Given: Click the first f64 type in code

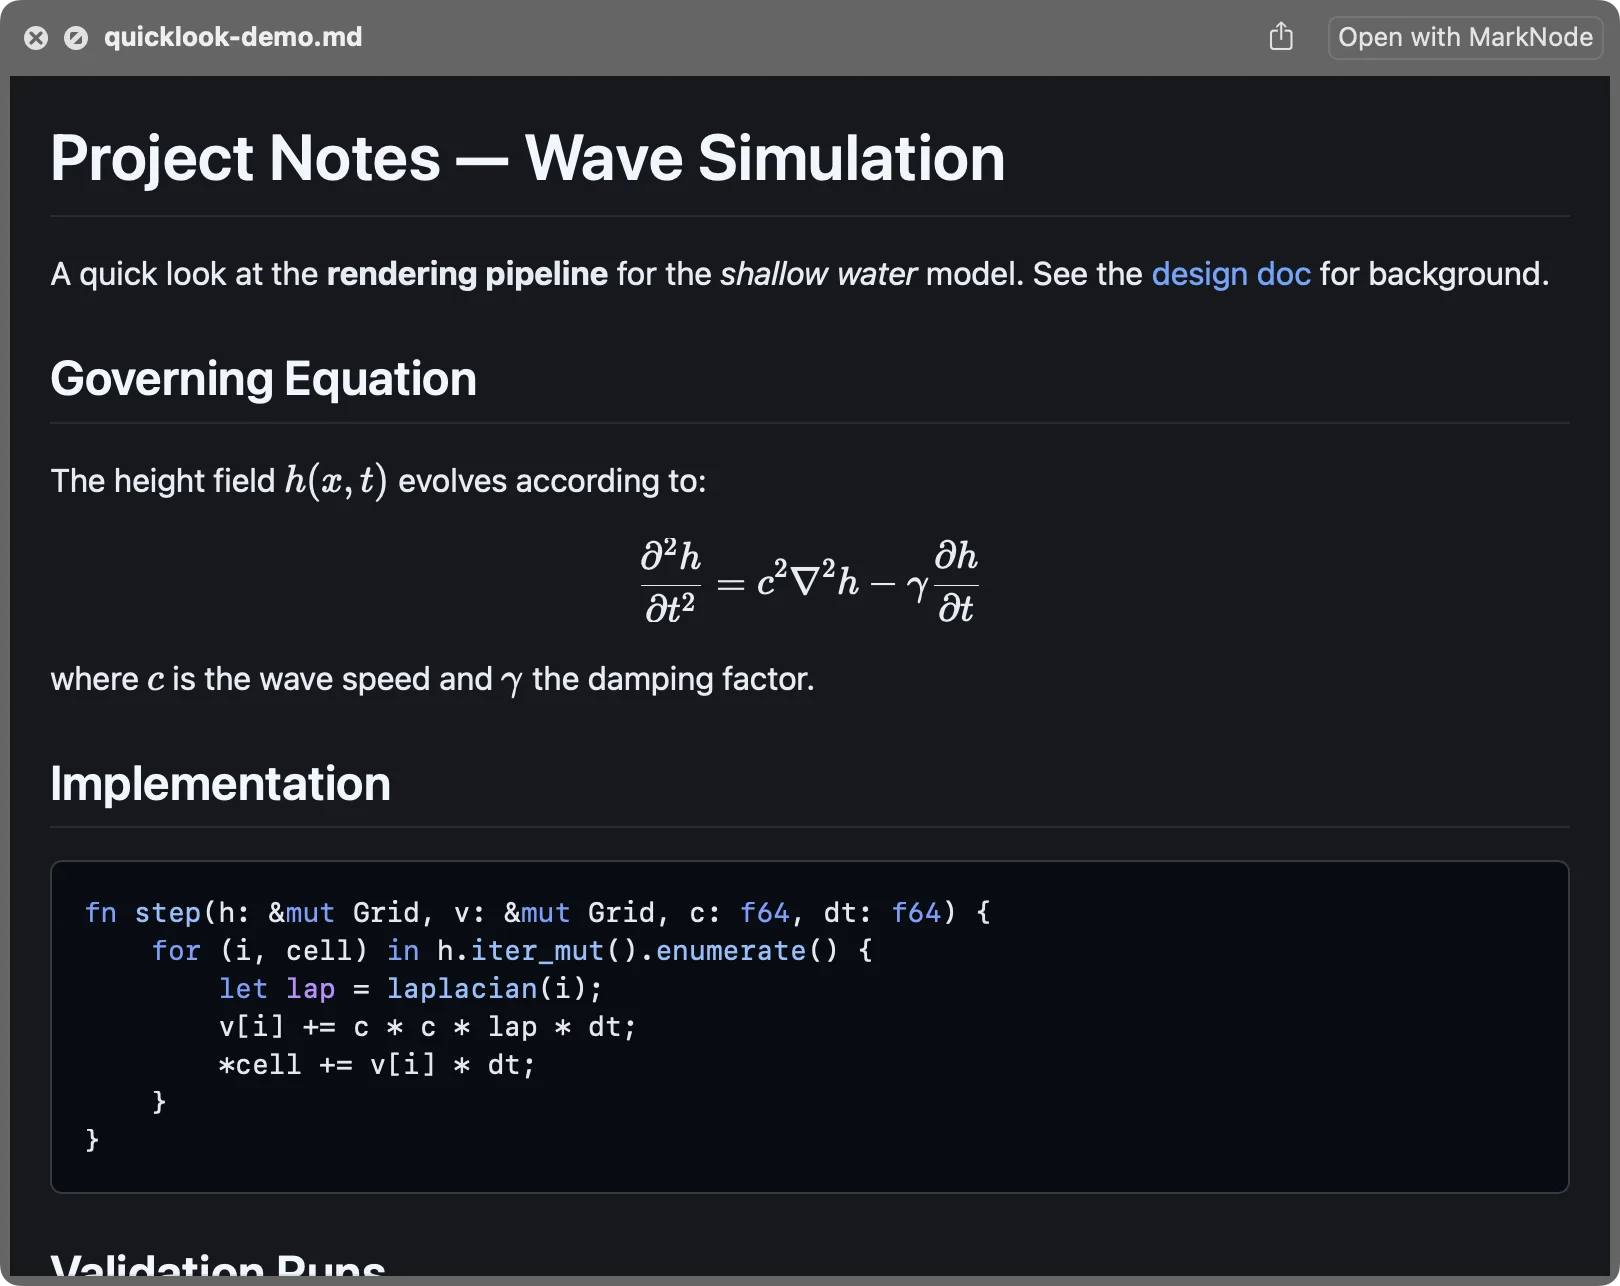Looking at the screenshot, I should (x=764, y=913).
